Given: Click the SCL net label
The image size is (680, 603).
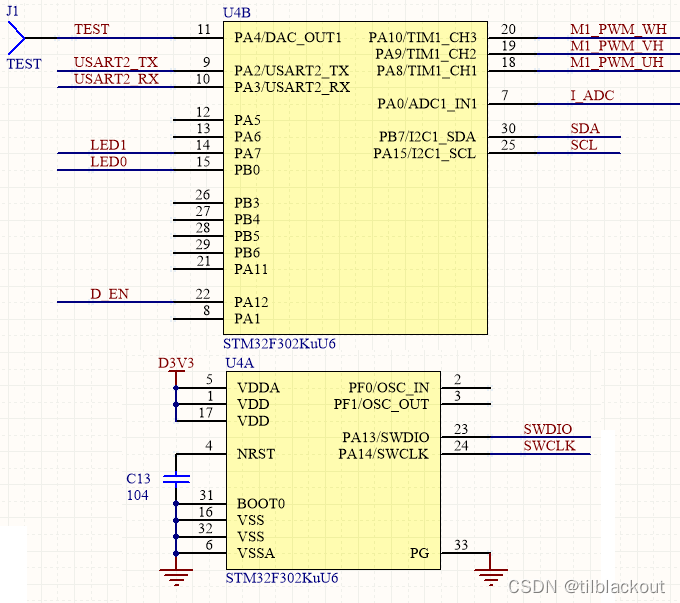Looking at the screenshot, I should (x=584, y=145).
